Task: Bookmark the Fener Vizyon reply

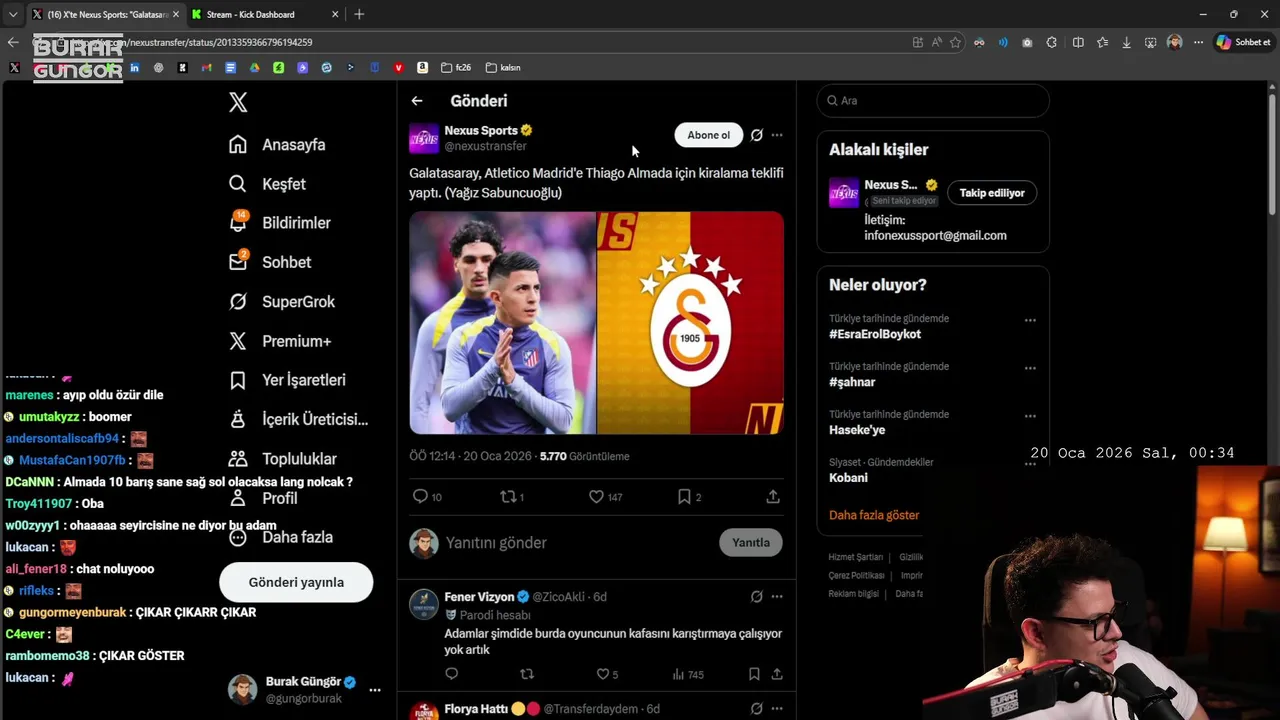Action: tap(754, 674)
